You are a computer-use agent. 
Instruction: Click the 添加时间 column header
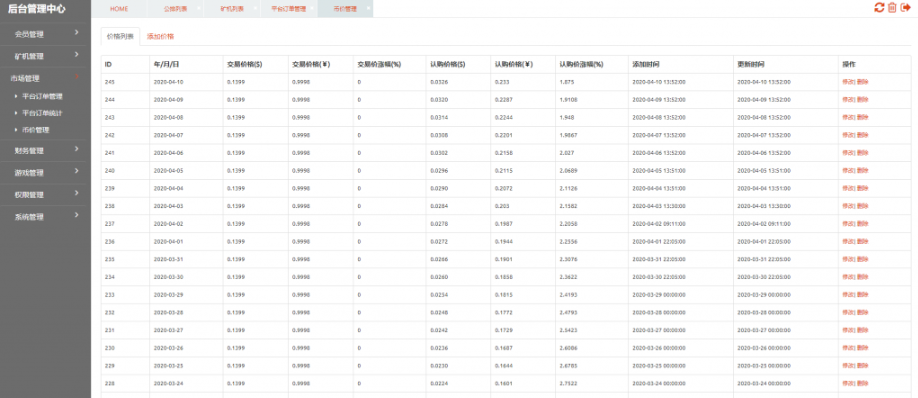pyautogui.click(x=646, y=64)
